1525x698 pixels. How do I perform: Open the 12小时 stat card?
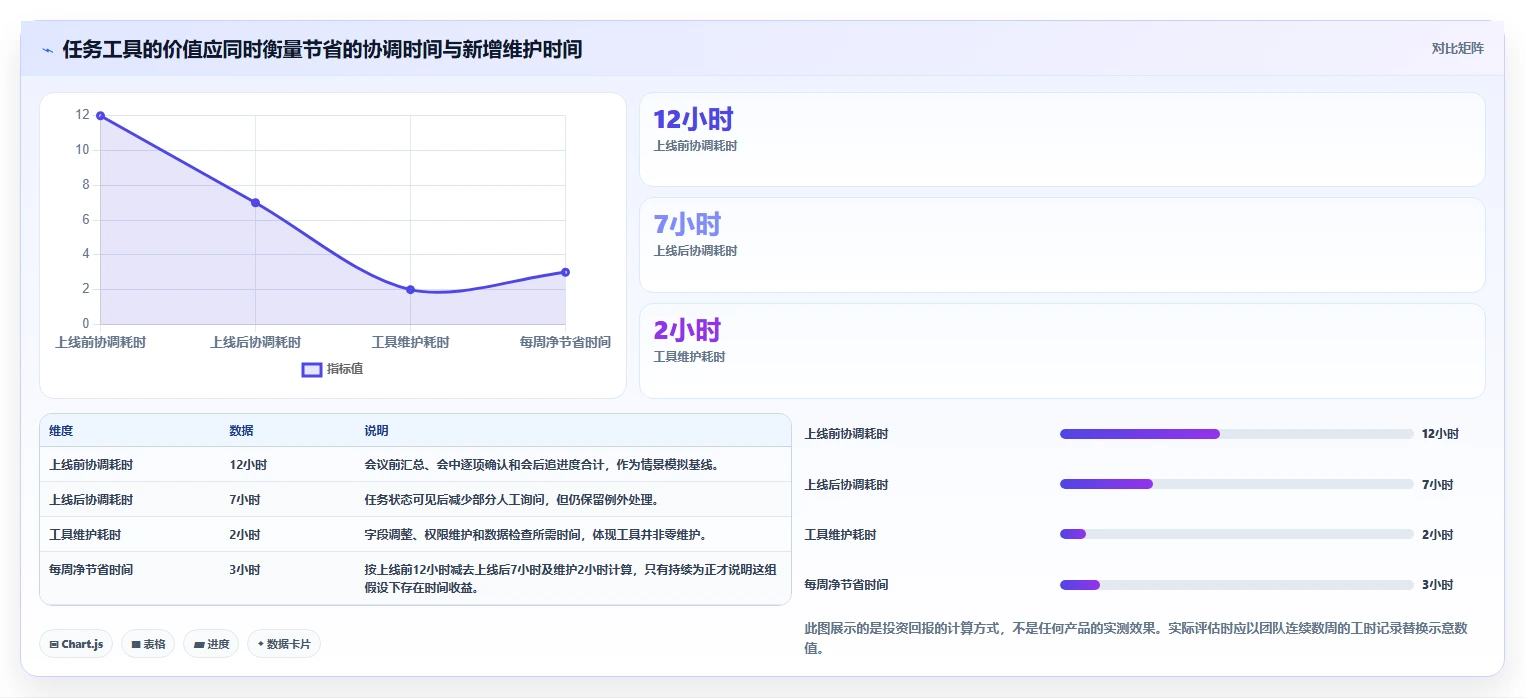(x=1062, y=140)
